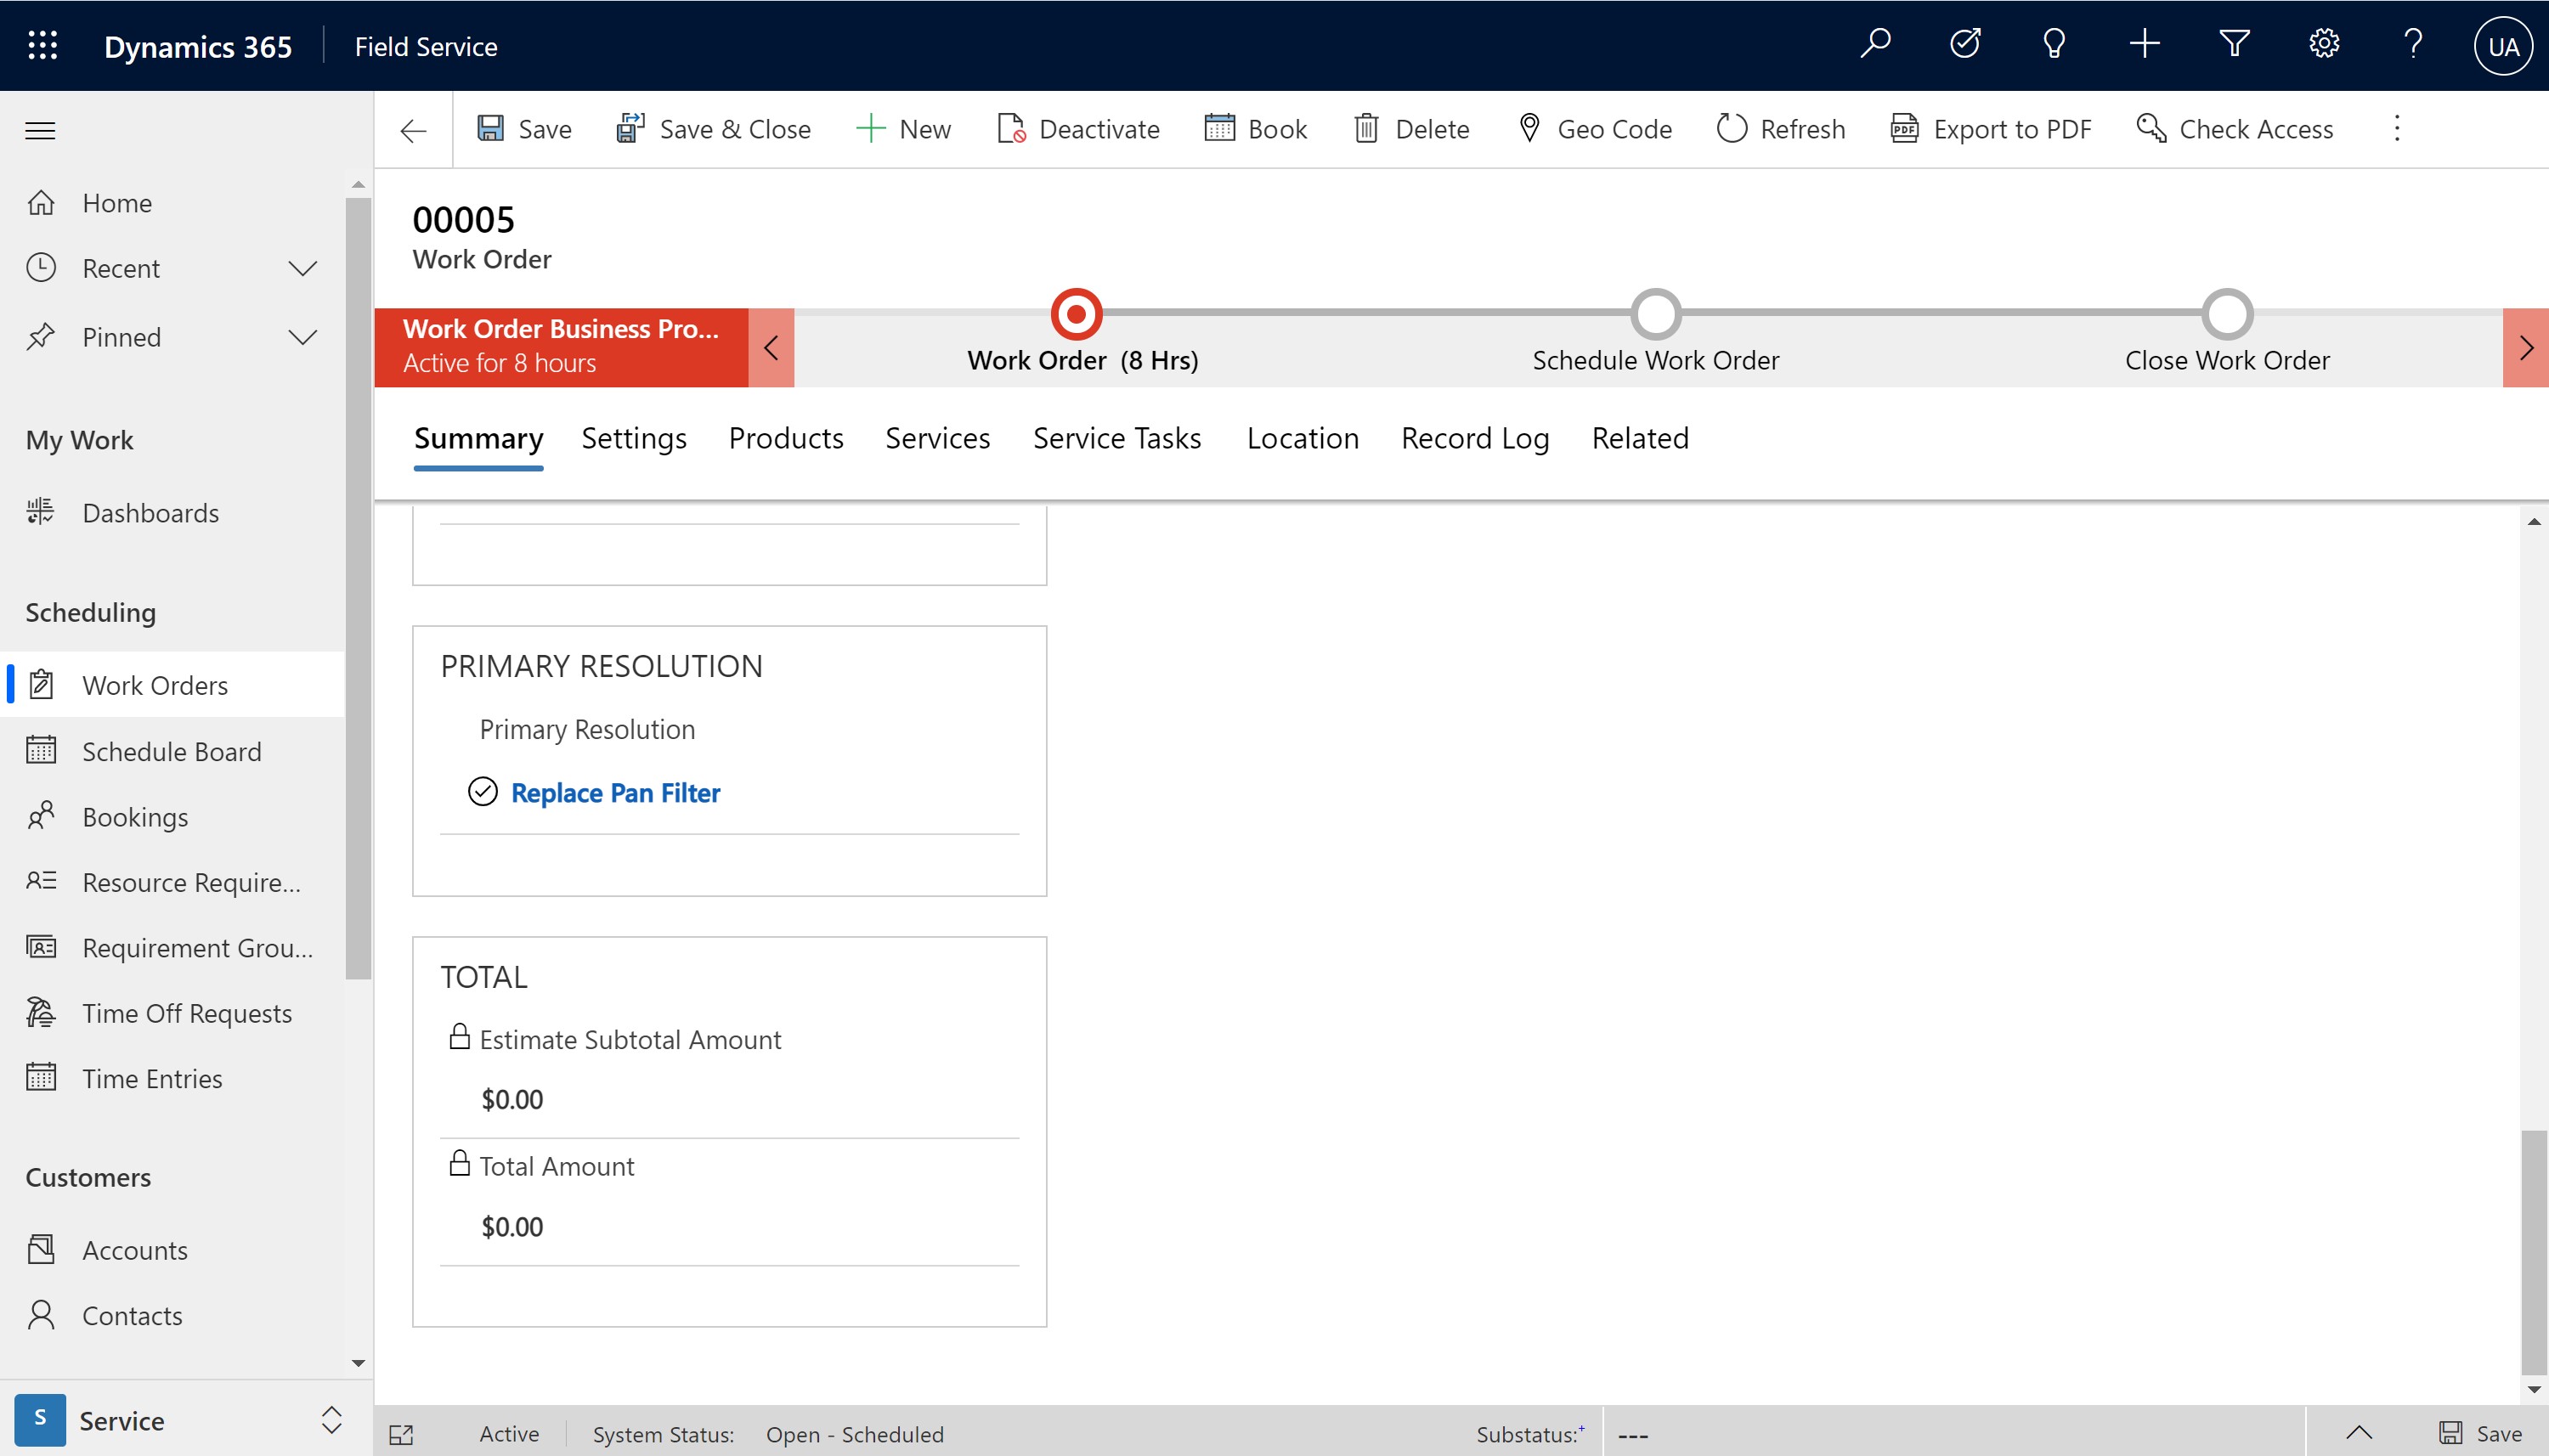The height and width of the screenshot is (1456, 2549).
Task: Open the help question mark icon
Action: pos(2413,45)
